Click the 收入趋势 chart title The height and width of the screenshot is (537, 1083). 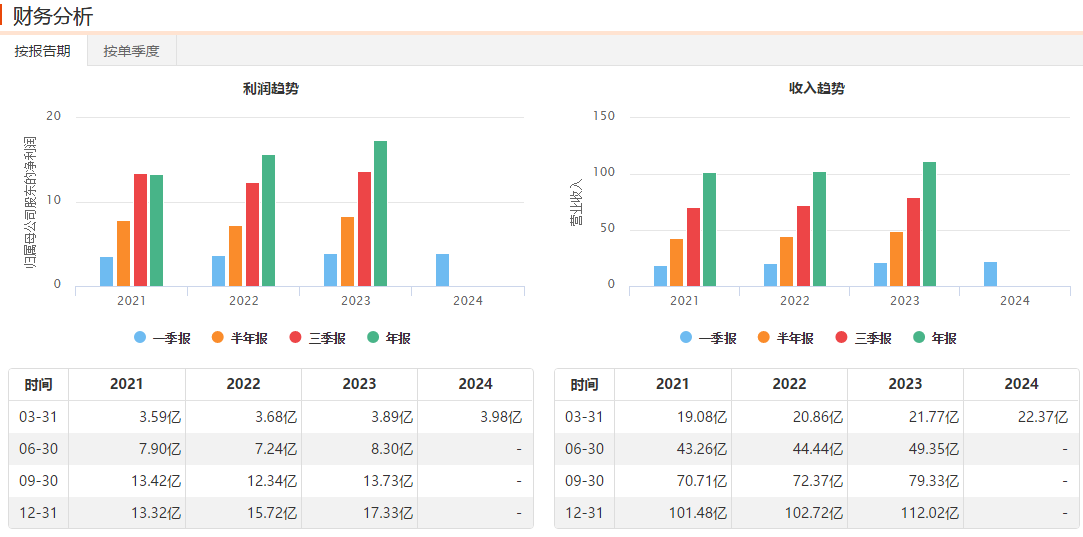[x=816, y=88]
